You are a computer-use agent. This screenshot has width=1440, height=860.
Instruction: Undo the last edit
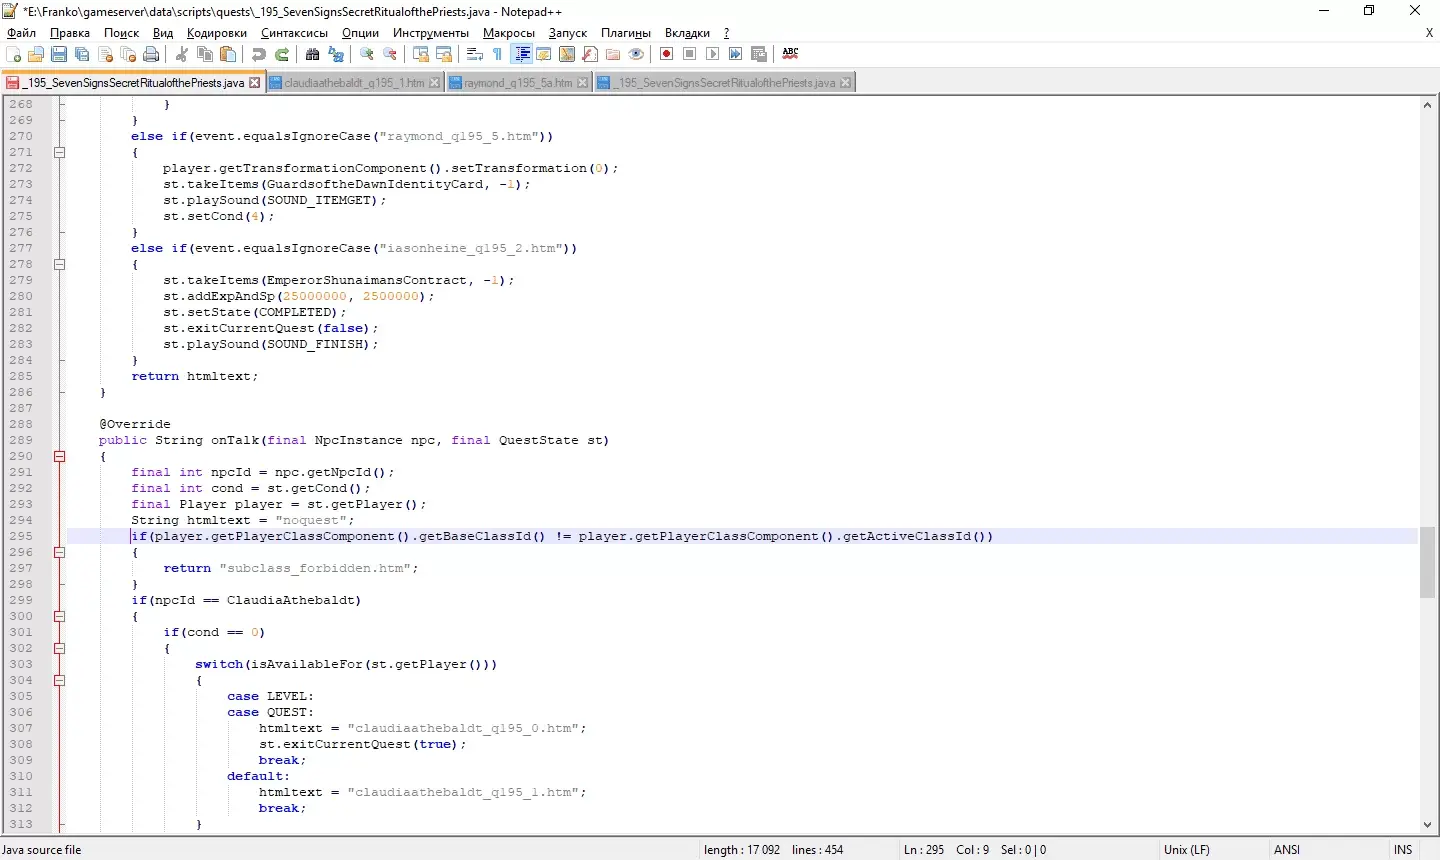point(259,54)
